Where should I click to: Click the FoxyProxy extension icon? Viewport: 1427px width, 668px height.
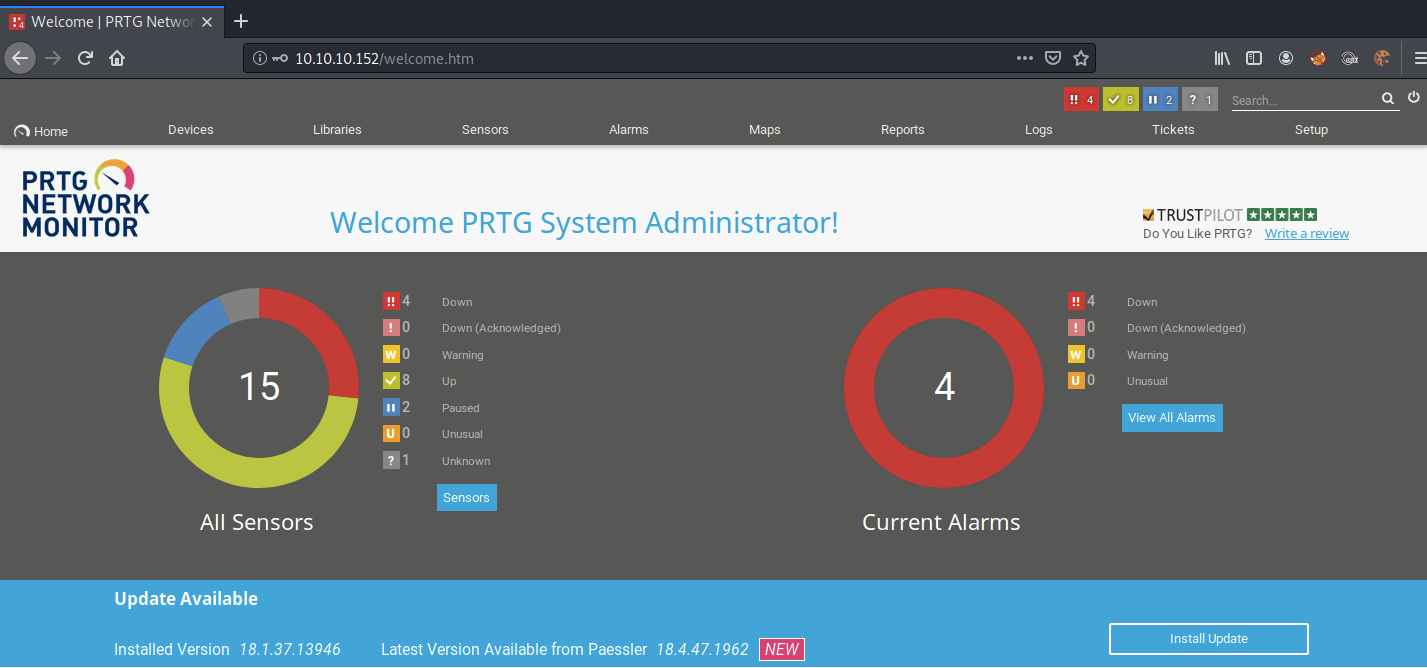(1318, 58)
